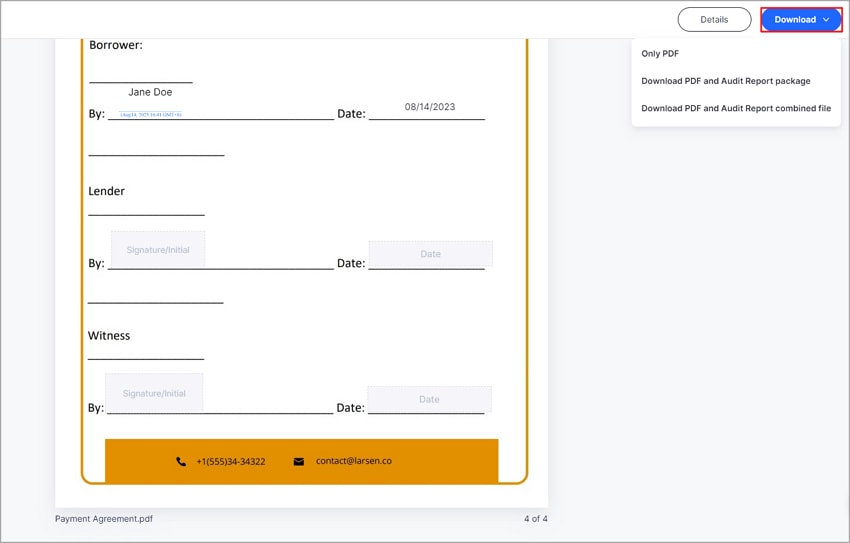The image size is (850, 543).
Task: Click the Lender Date field
Action: [430, 254]
